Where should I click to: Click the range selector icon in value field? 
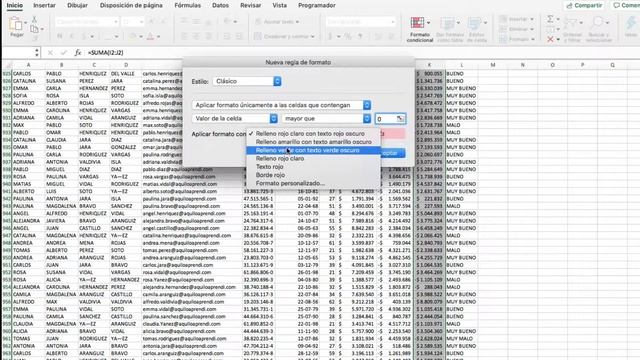tap(400, 119)
